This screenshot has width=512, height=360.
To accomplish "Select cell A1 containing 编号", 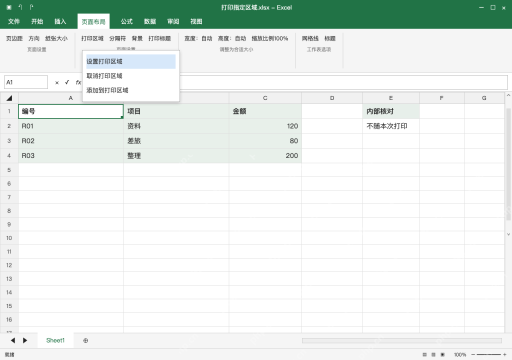I will tap(71, 111).
